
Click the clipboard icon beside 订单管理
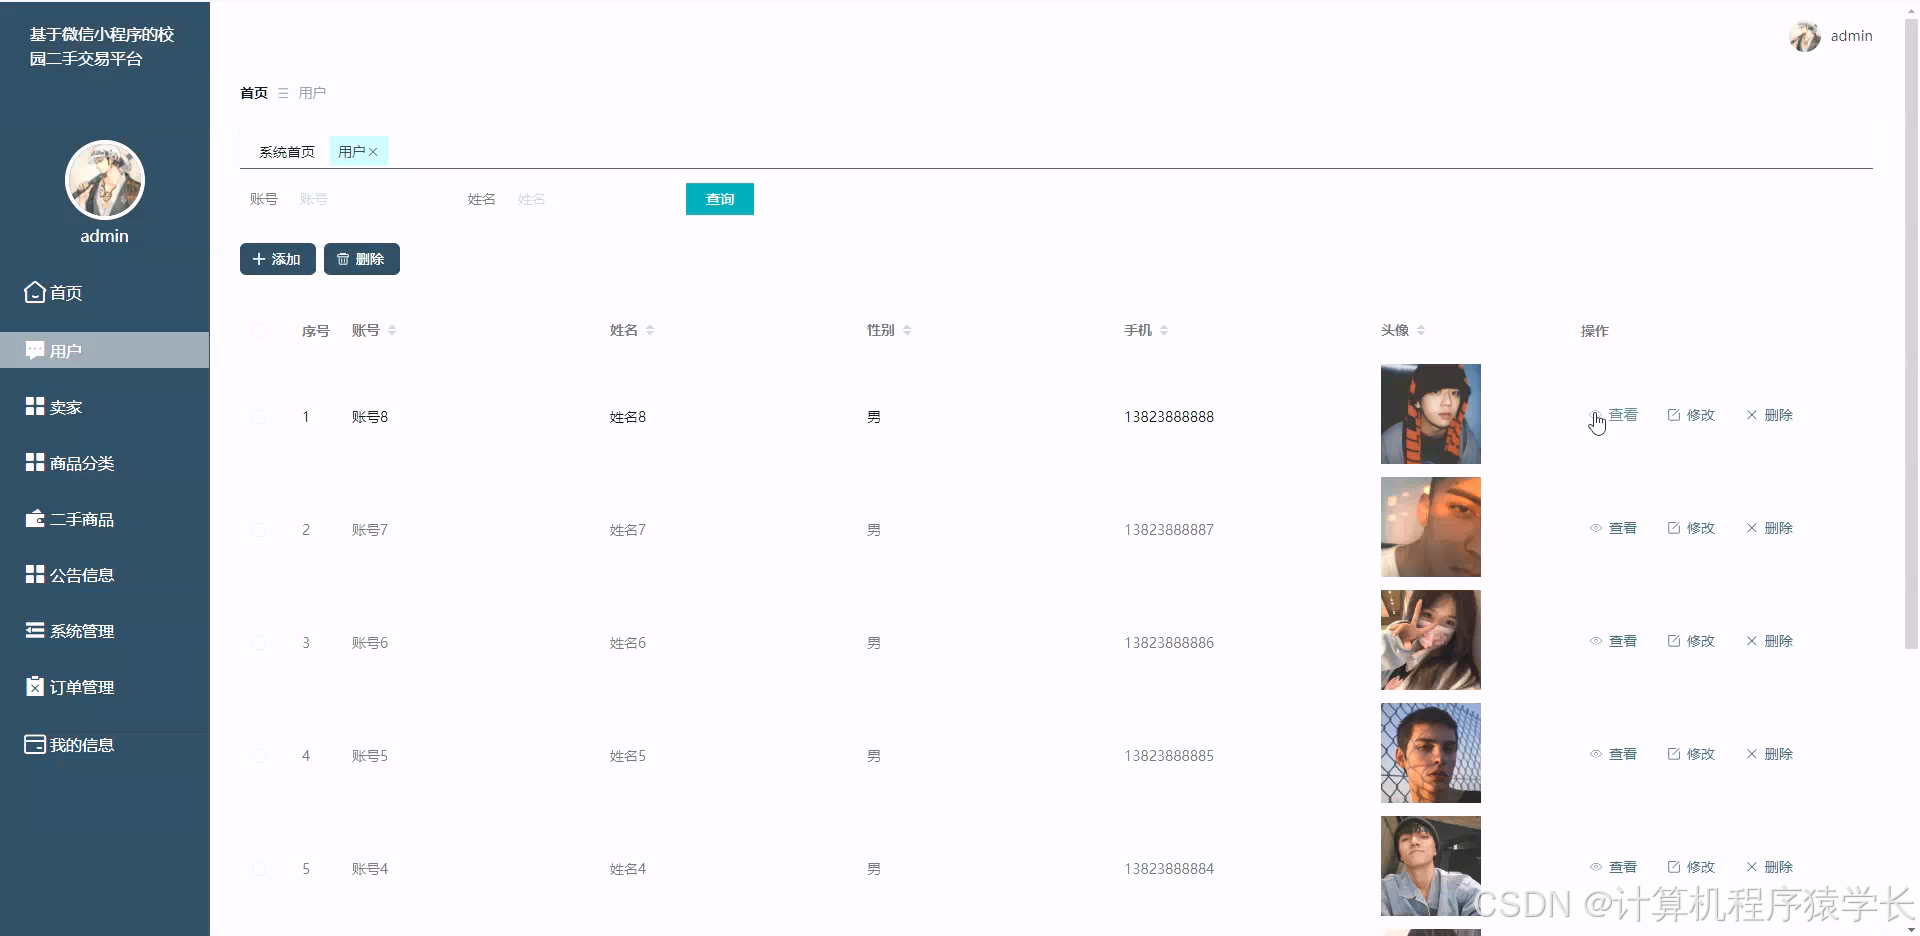coord(35,686)
